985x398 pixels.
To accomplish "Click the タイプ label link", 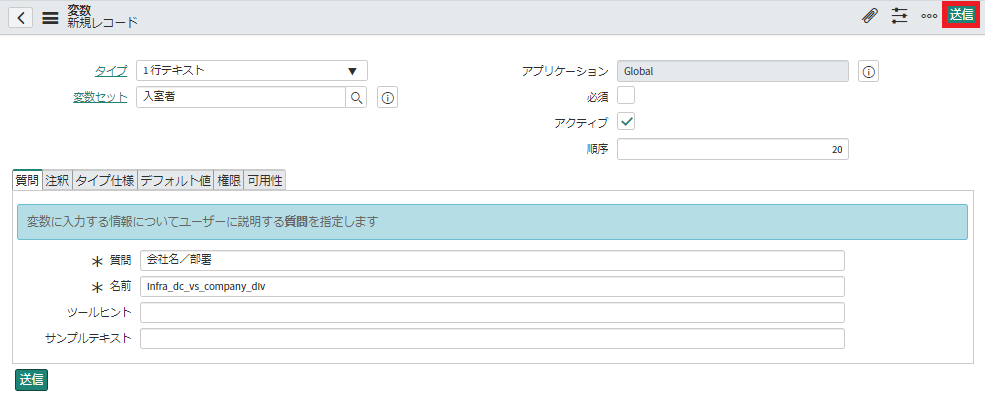I will click(x=111, y=71).
